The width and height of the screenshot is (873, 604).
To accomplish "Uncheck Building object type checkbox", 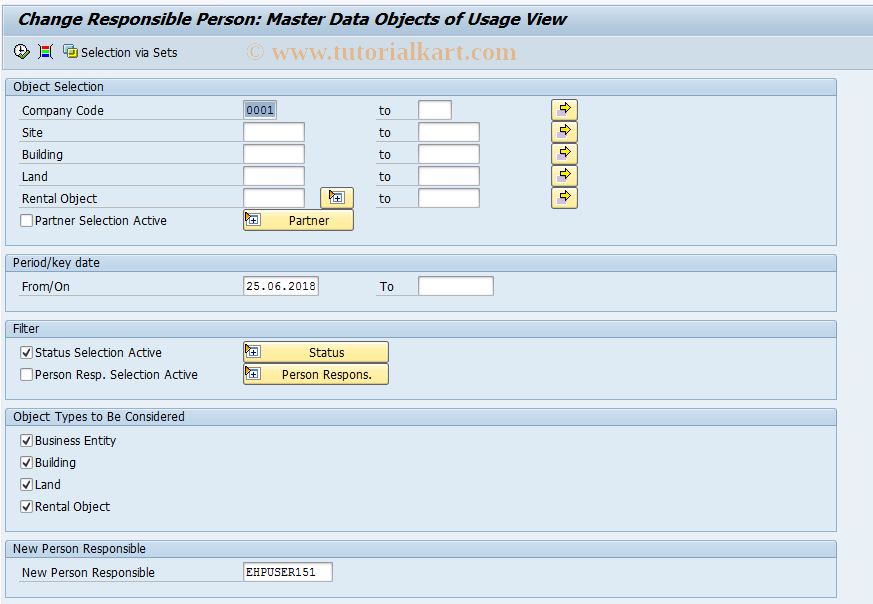I will click(26, 463).
